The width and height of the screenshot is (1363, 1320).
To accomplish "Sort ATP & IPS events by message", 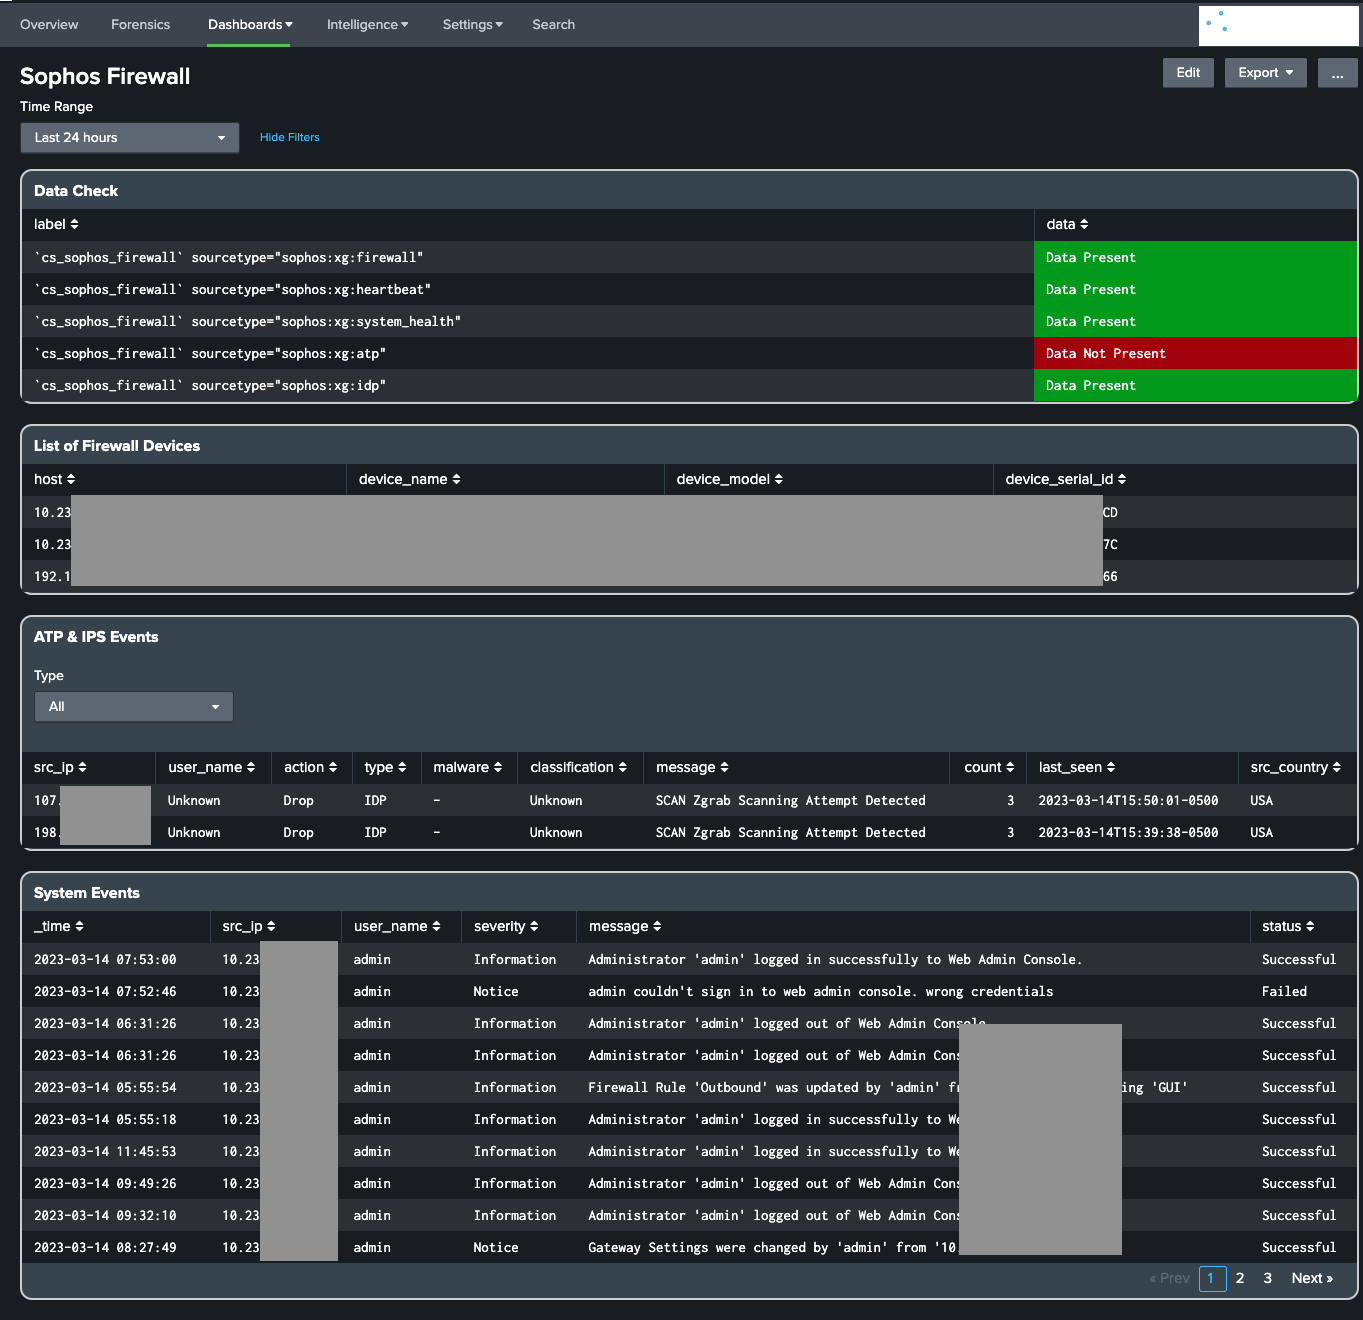I will point(692,767).
